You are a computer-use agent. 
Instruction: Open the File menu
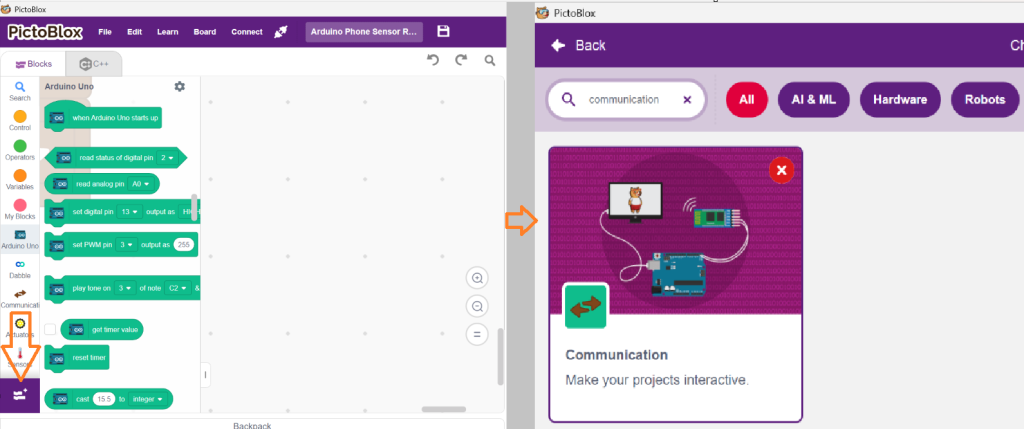coord(104,32)
